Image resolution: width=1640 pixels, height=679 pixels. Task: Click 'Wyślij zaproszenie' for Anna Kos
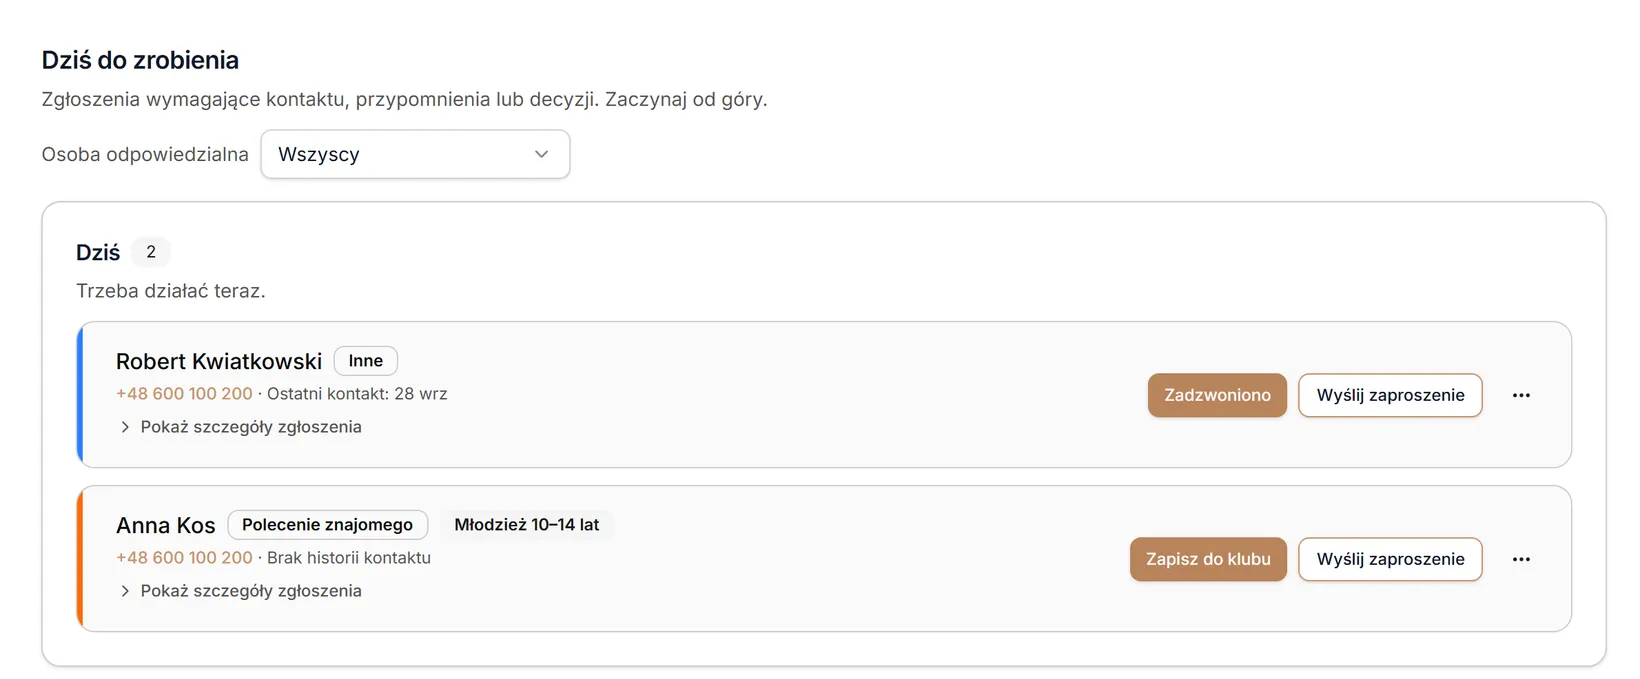(1390, 559)
